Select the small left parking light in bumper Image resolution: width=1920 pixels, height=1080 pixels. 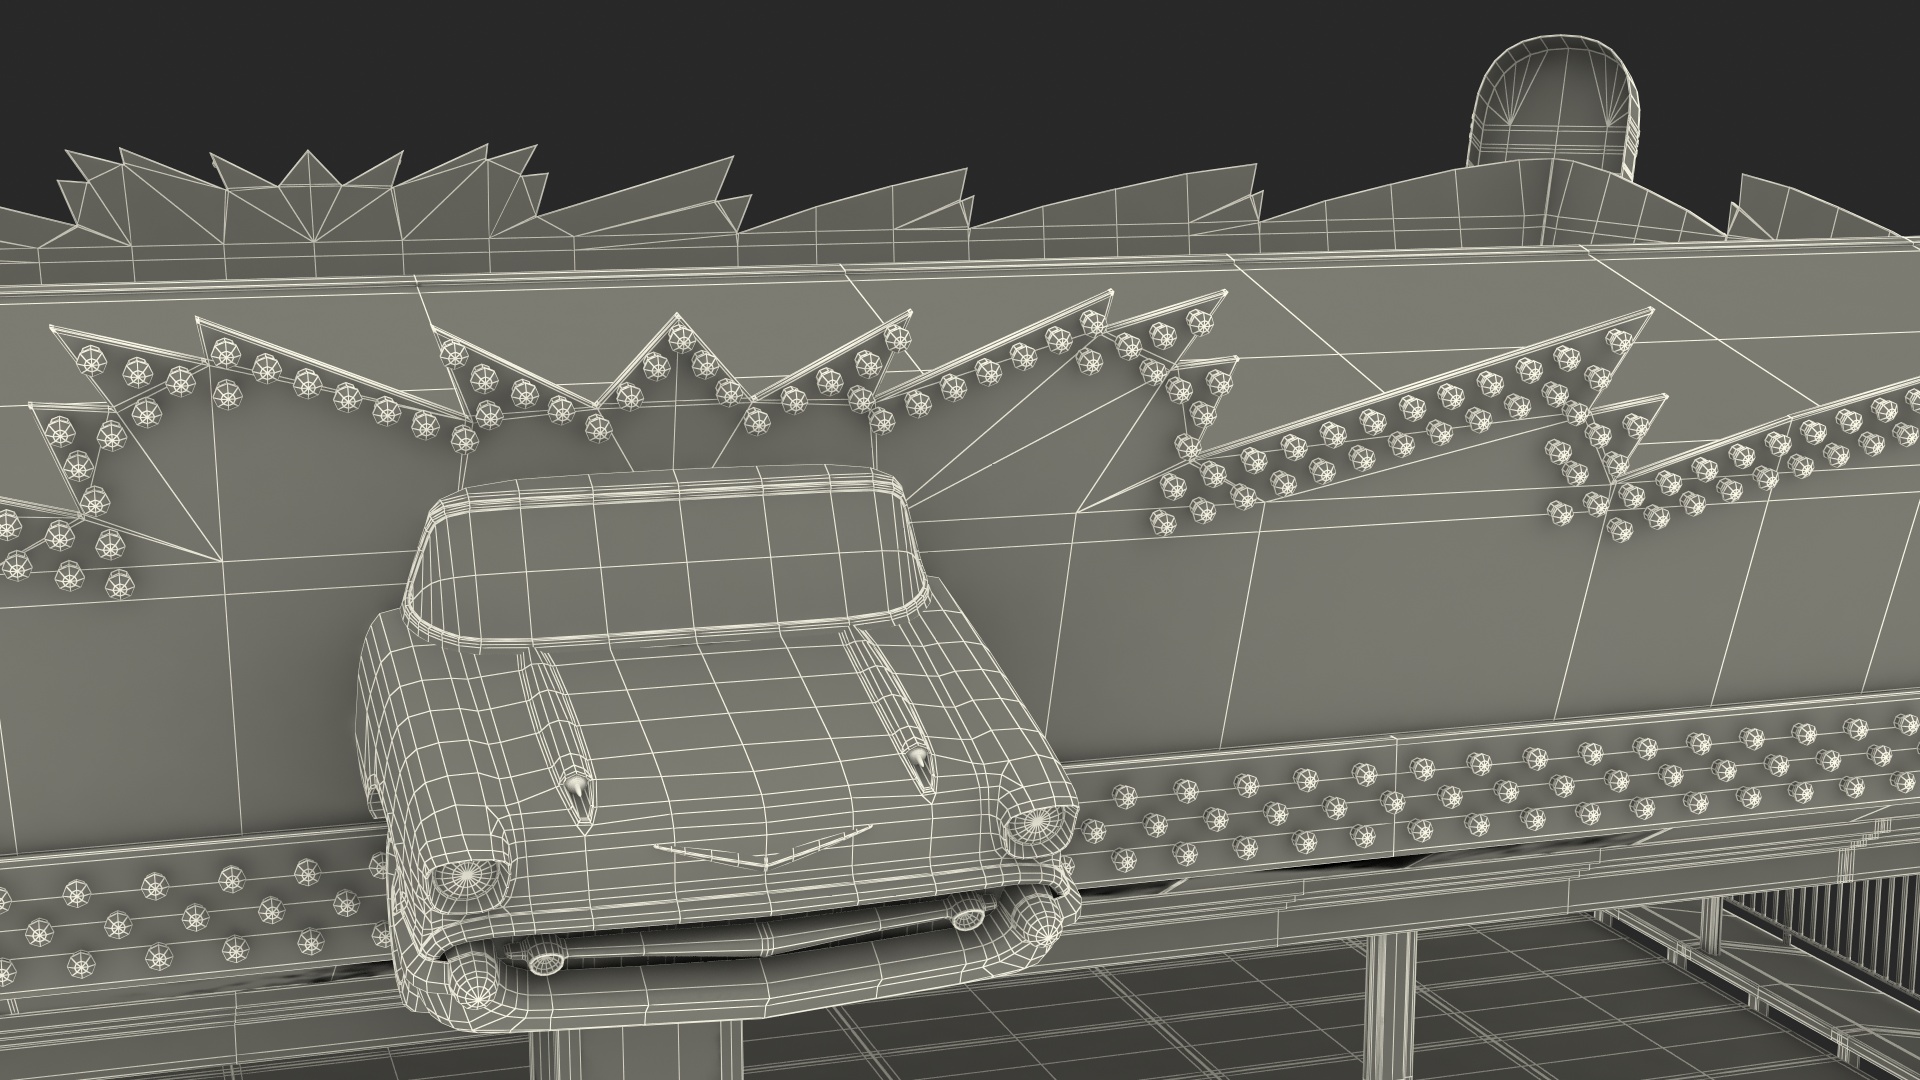[546, 960]
